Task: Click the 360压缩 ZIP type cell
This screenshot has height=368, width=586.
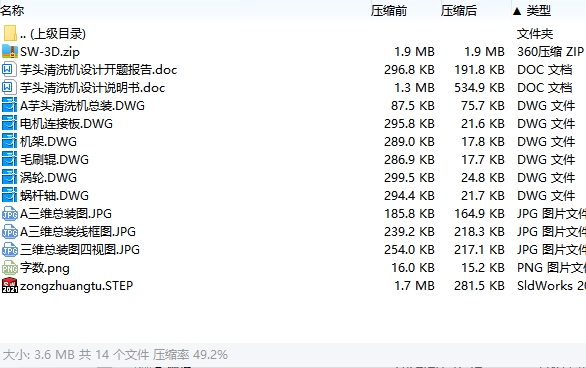Action: point(550,52)
